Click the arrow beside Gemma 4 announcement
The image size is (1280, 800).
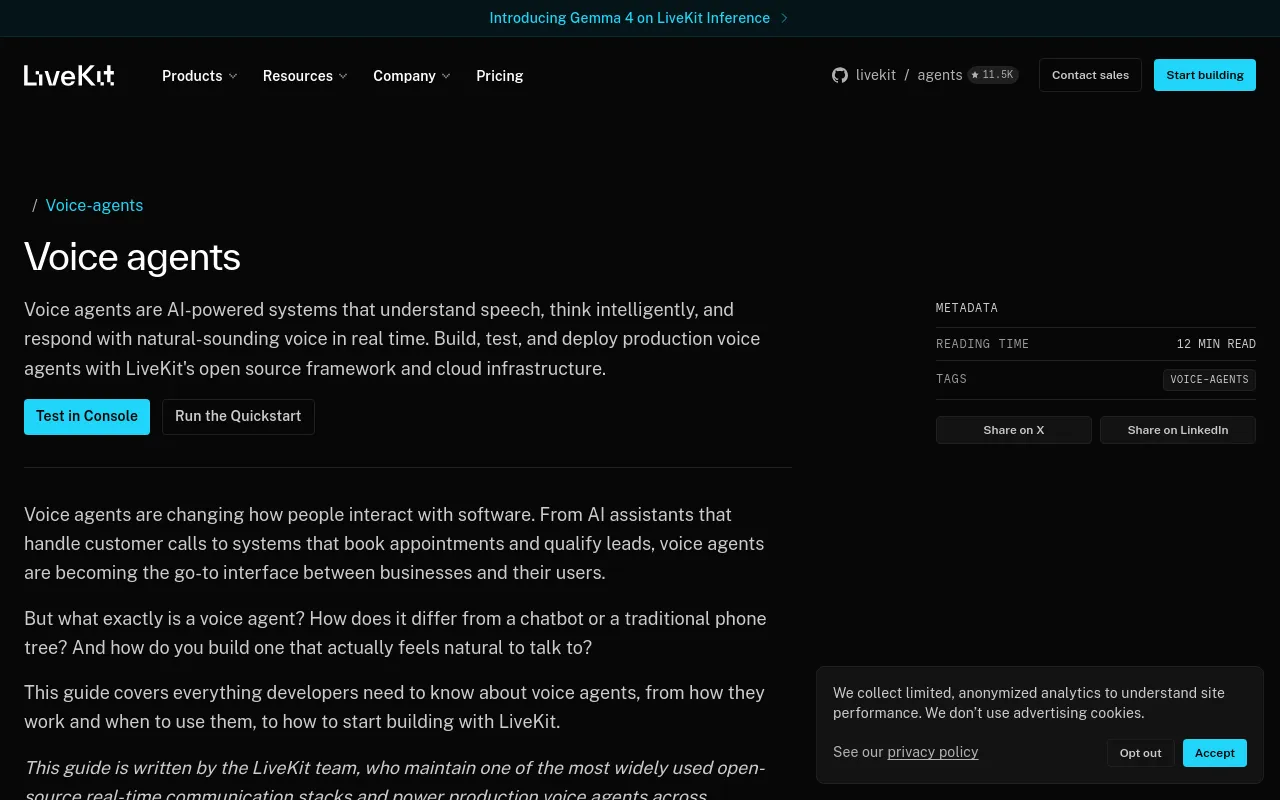(784, 18)
